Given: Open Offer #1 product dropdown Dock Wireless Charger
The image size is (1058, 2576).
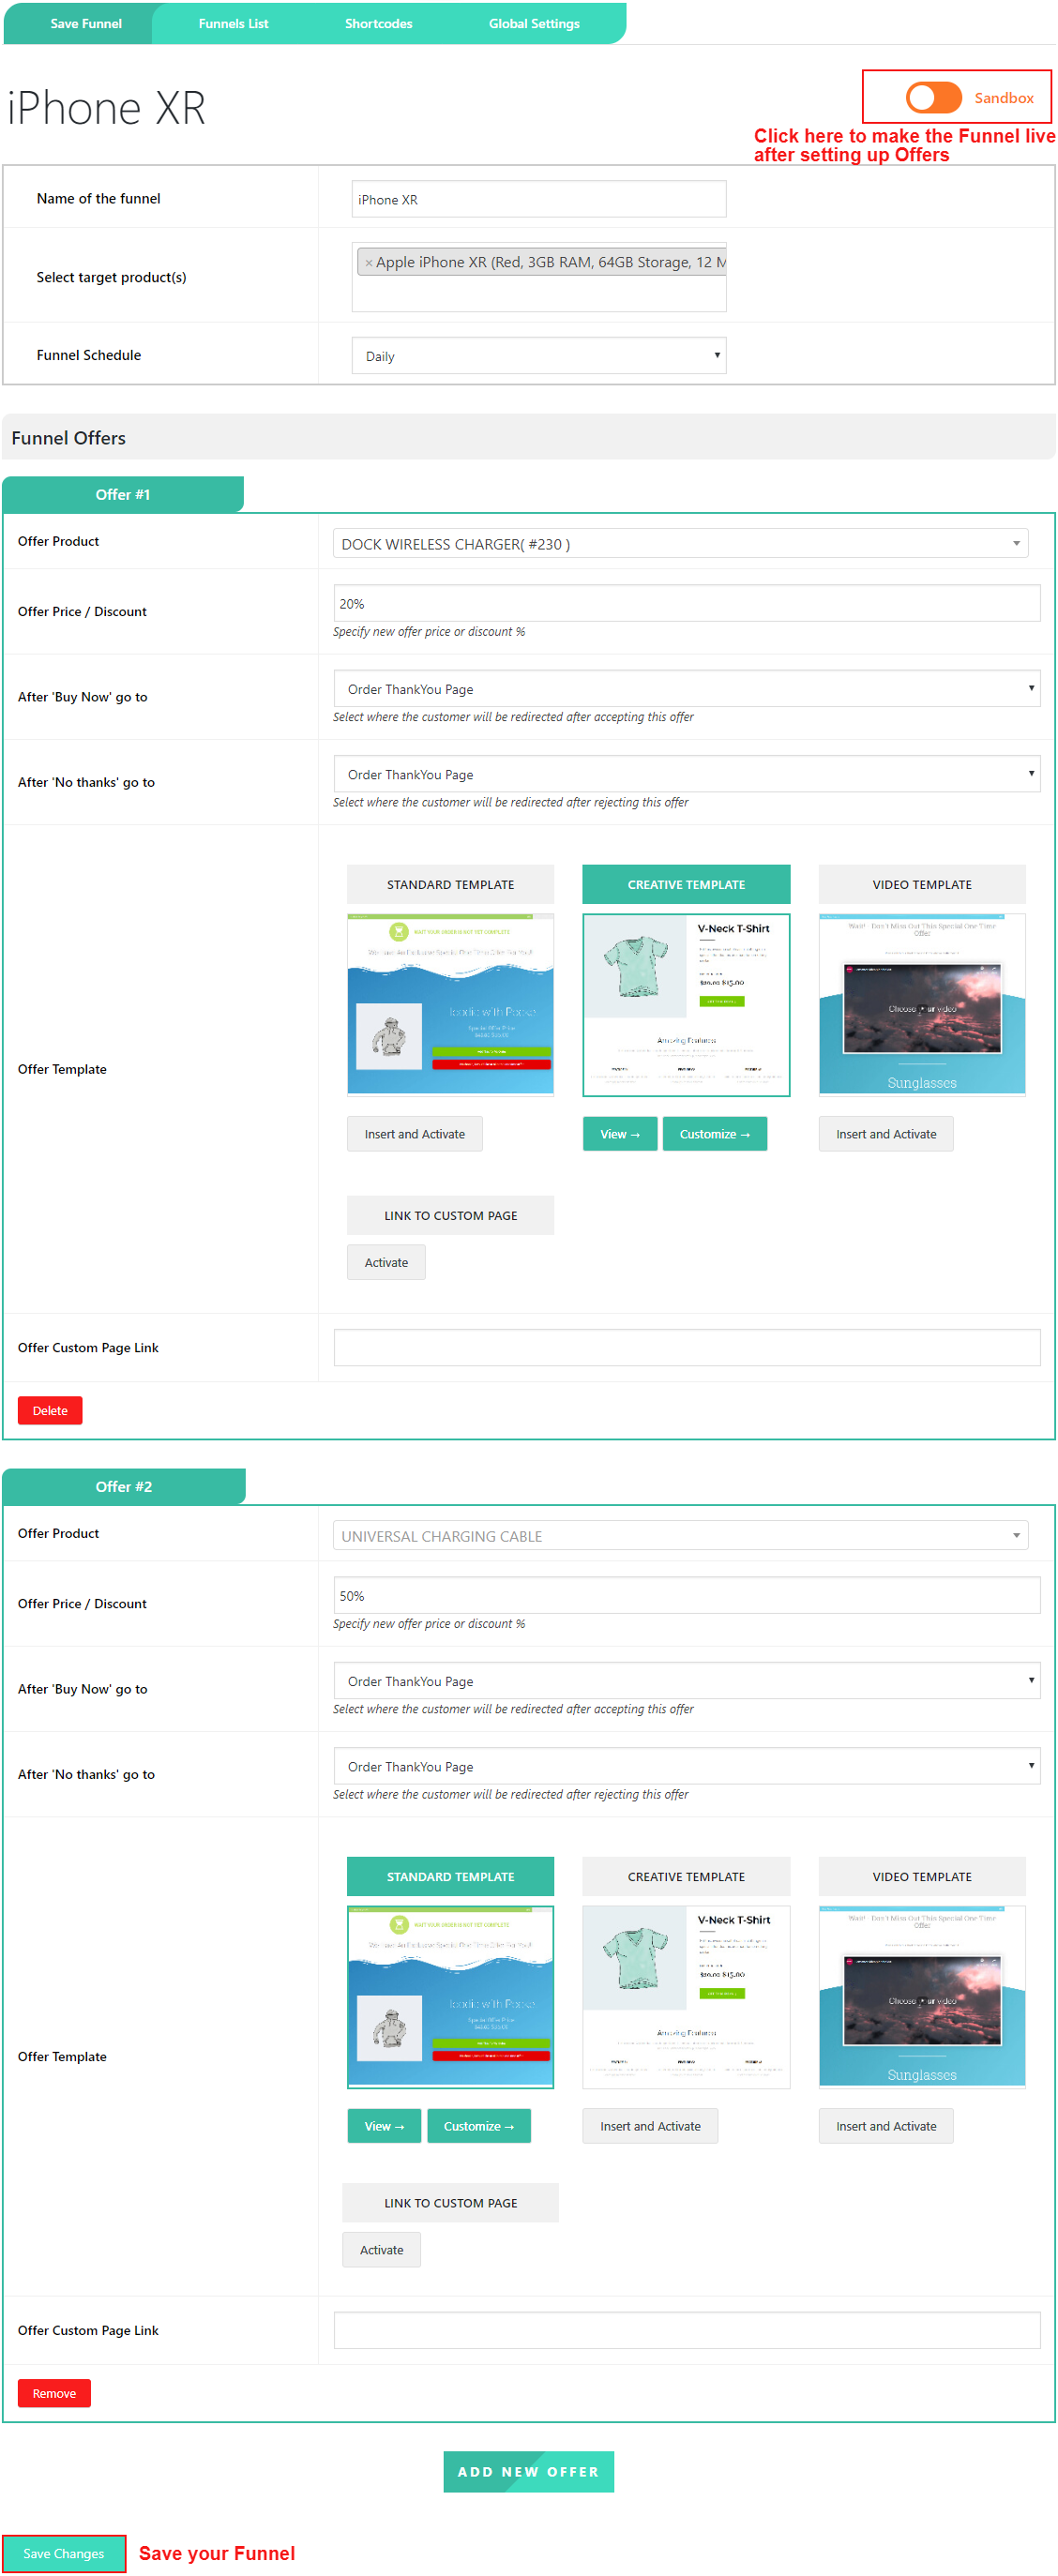Looking at the screenshot, I should [680, 544].
